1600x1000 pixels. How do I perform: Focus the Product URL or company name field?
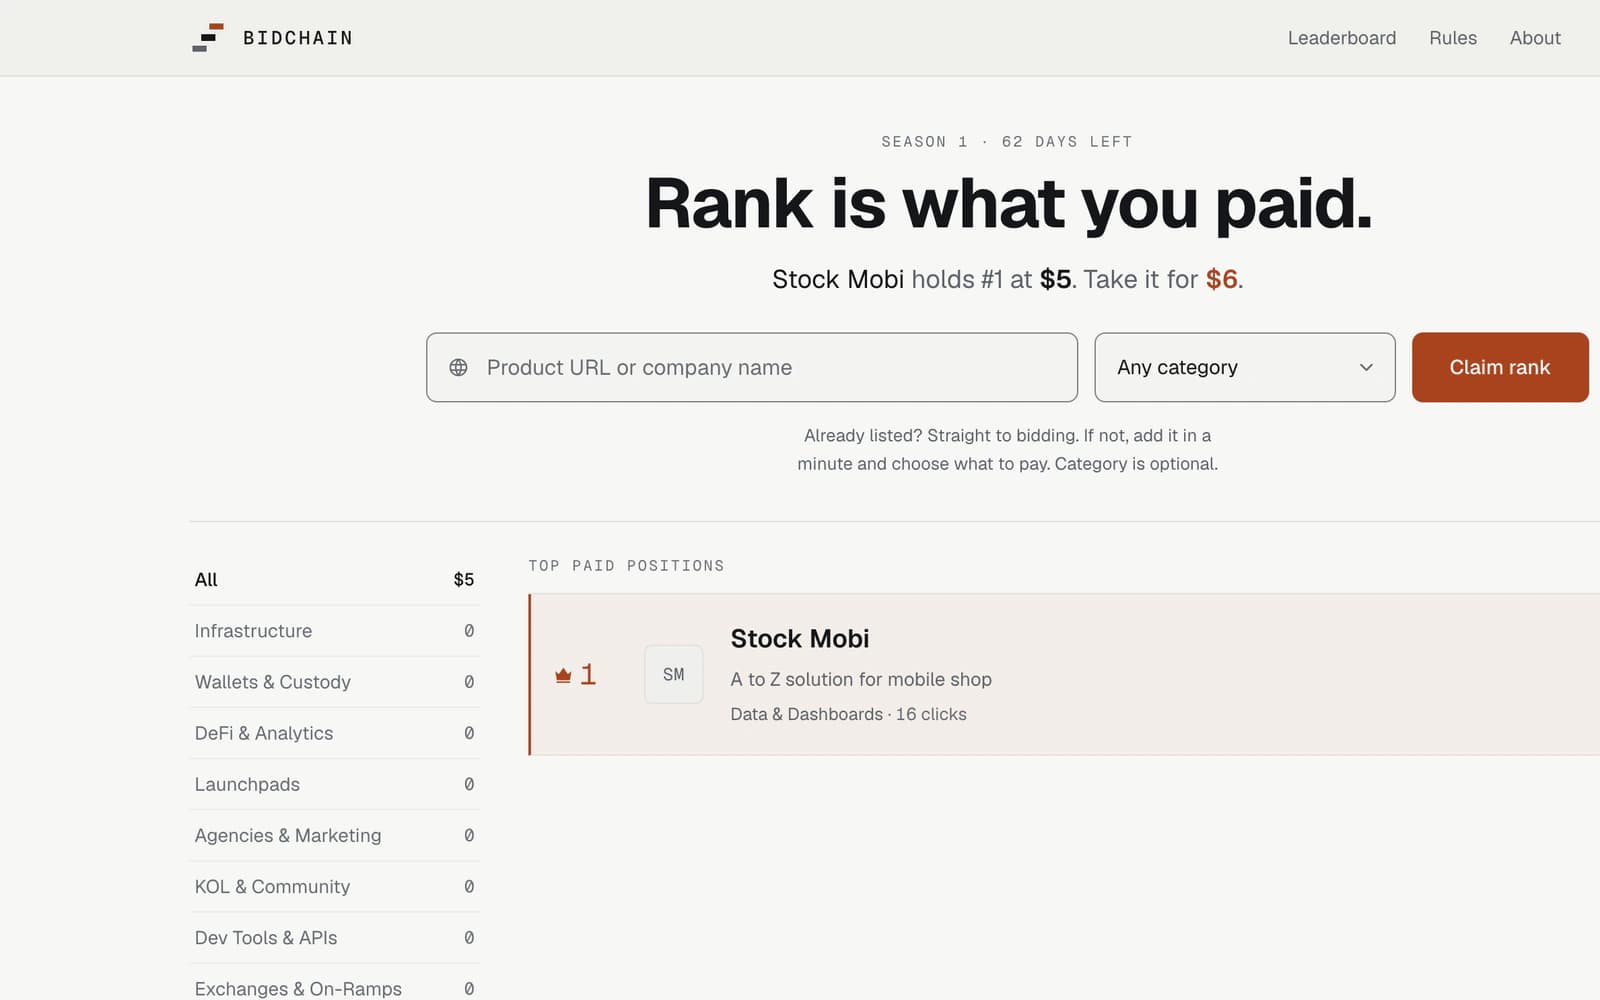pyautogui.click(x=752, y=367)
